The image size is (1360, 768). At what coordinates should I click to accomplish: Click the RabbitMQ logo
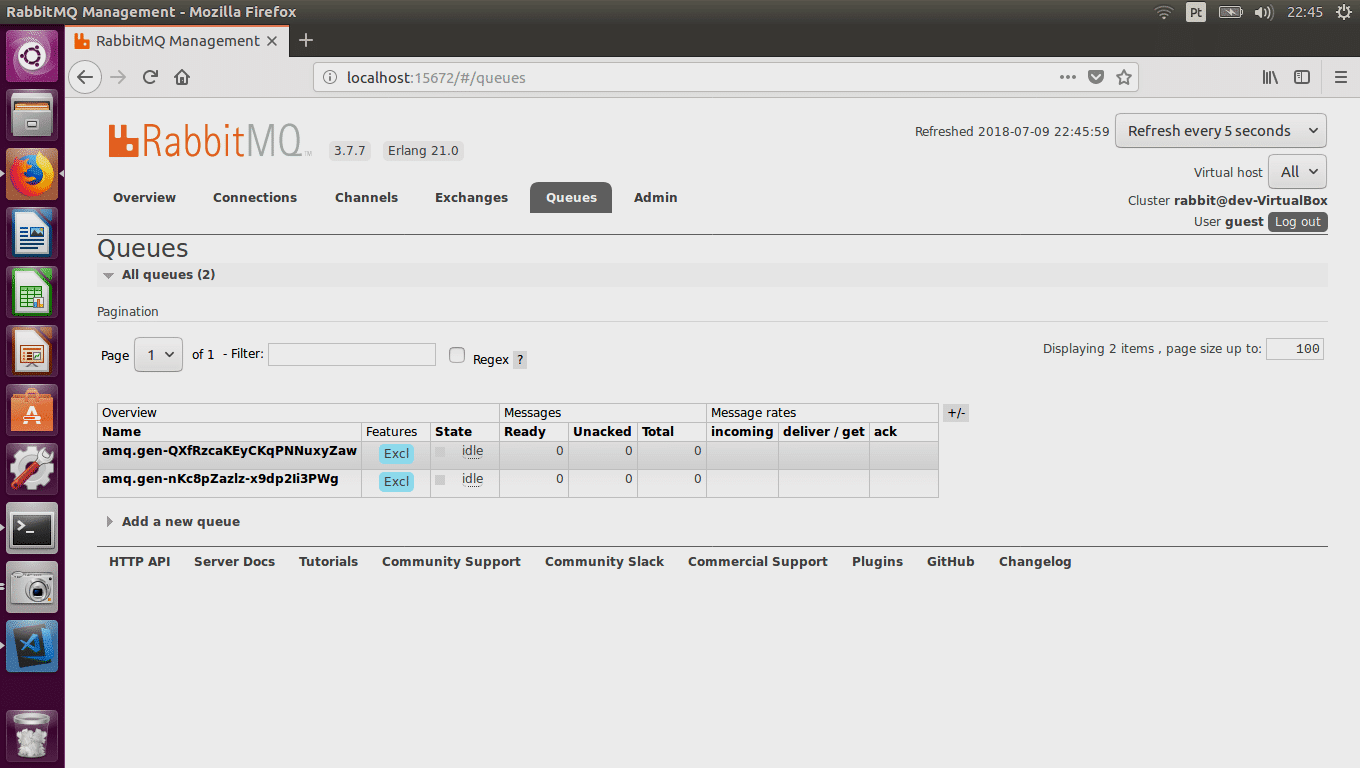pyautogui.click(x=205, y=141)
